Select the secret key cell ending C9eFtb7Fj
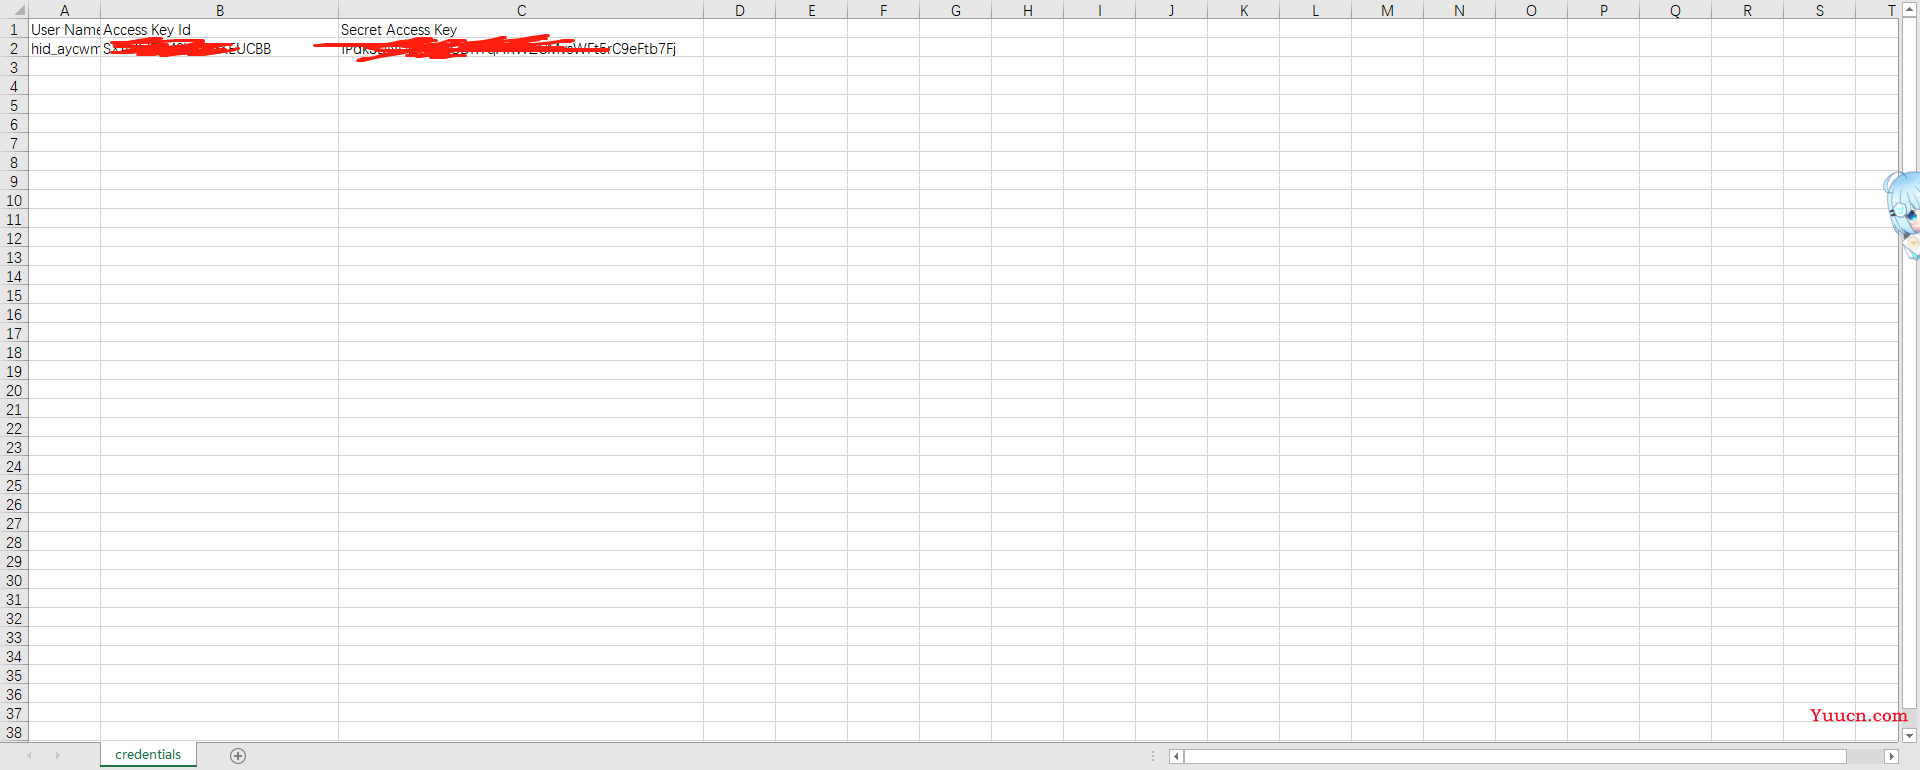 521,49
